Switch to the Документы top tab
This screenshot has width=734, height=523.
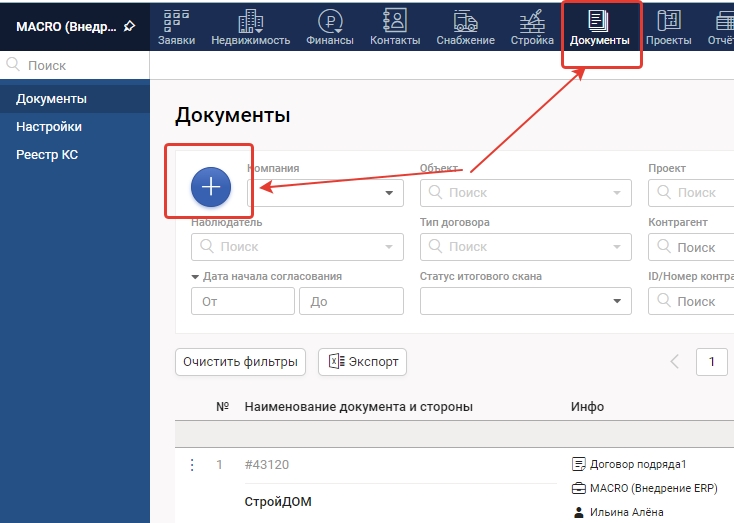click(600, 28)
